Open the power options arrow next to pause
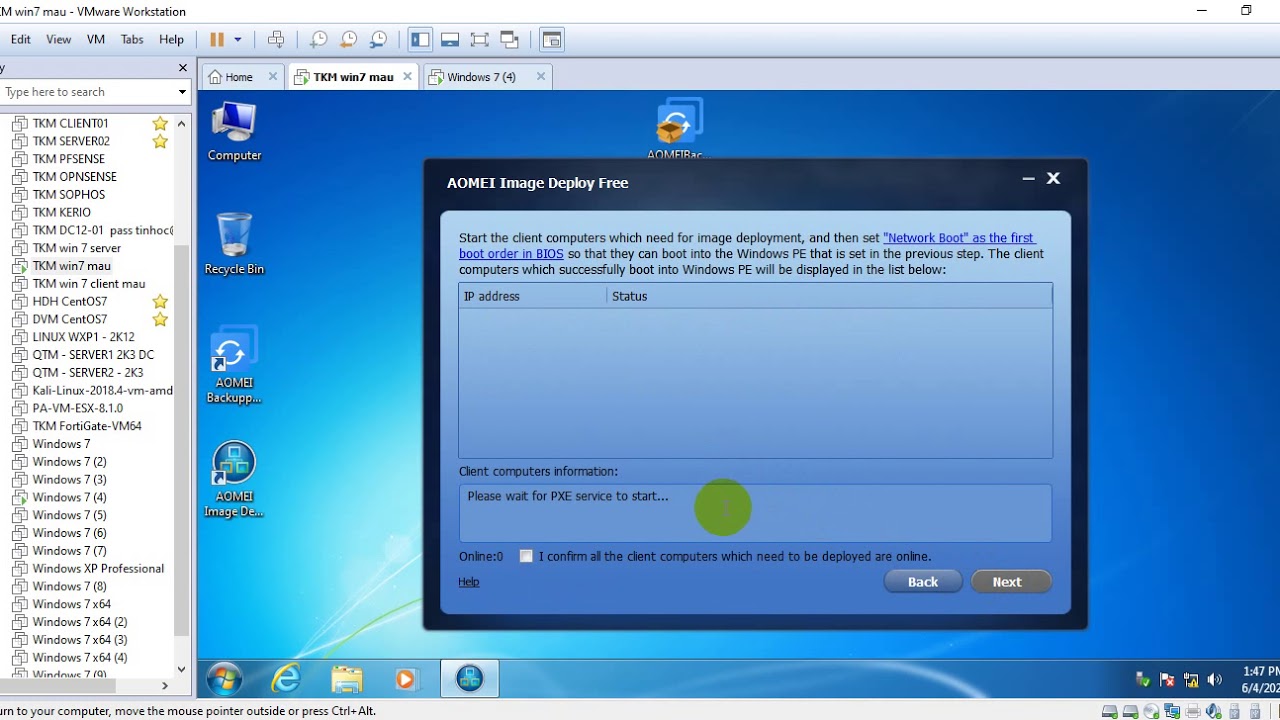 (x=238, y=40)
